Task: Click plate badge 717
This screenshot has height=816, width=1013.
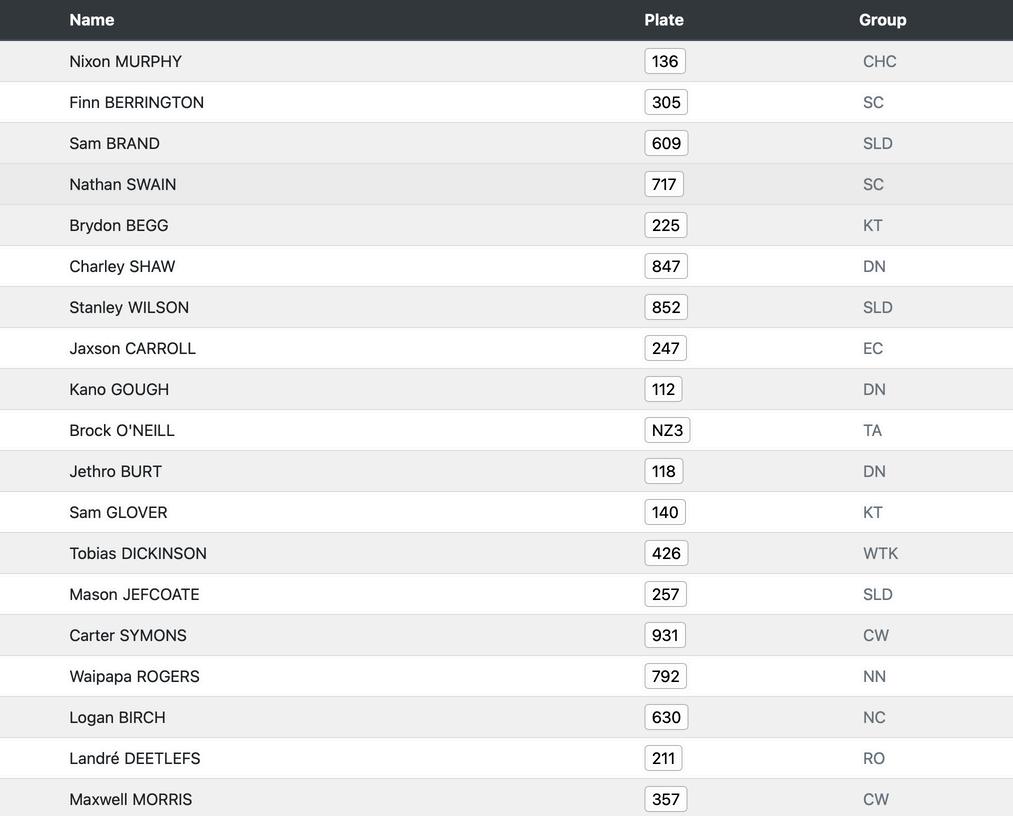Action: click(x=664, y=184)
